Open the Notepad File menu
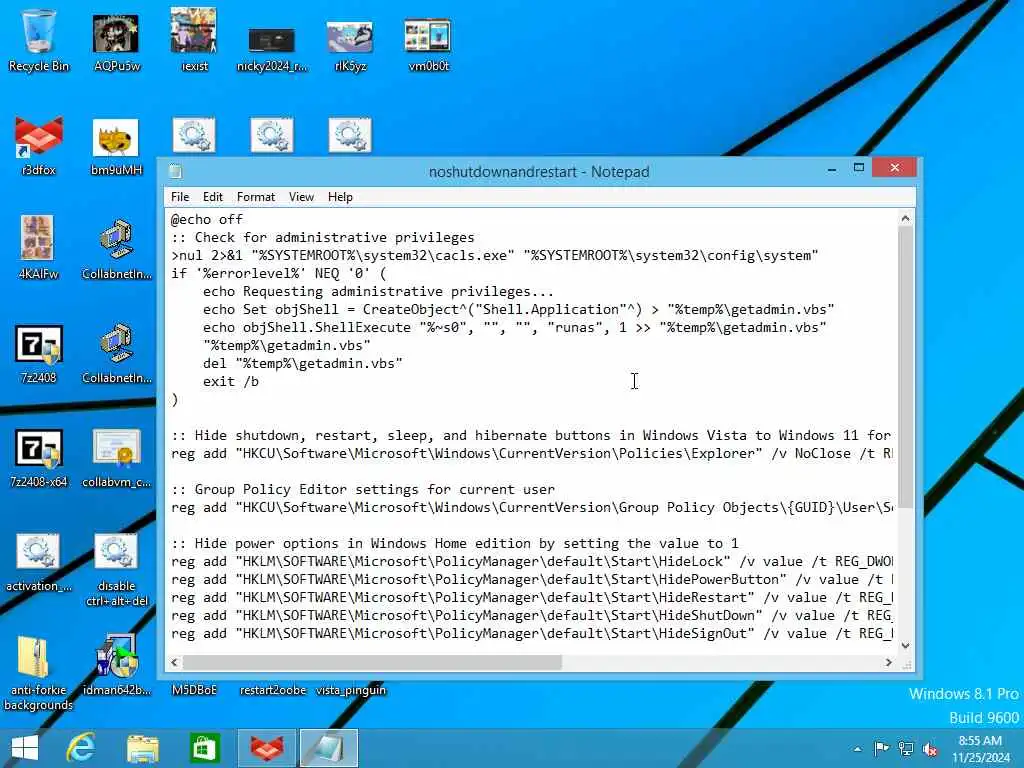1024x768 pixels. [x=180, y=197]
